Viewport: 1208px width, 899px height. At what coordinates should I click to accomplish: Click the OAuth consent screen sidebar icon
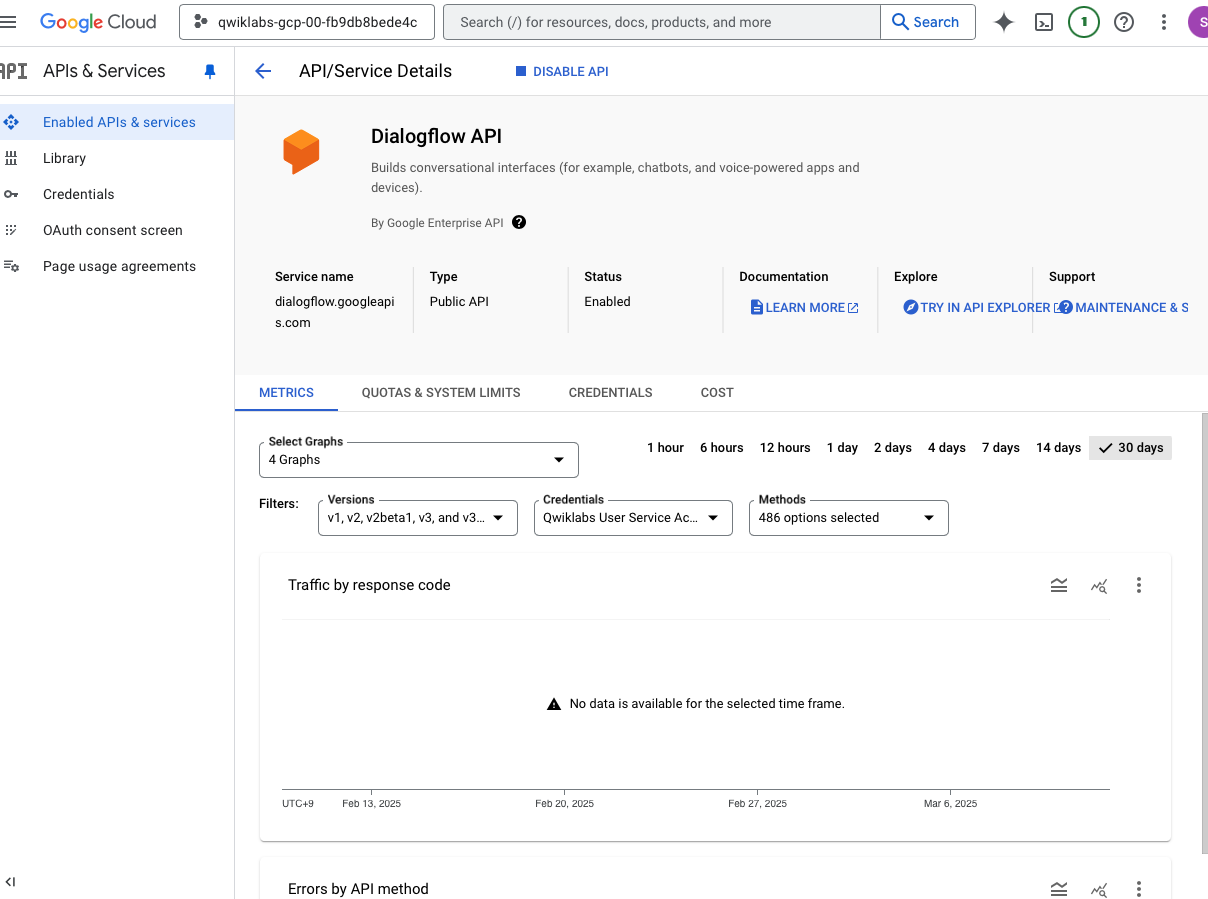tap(11, 230)
